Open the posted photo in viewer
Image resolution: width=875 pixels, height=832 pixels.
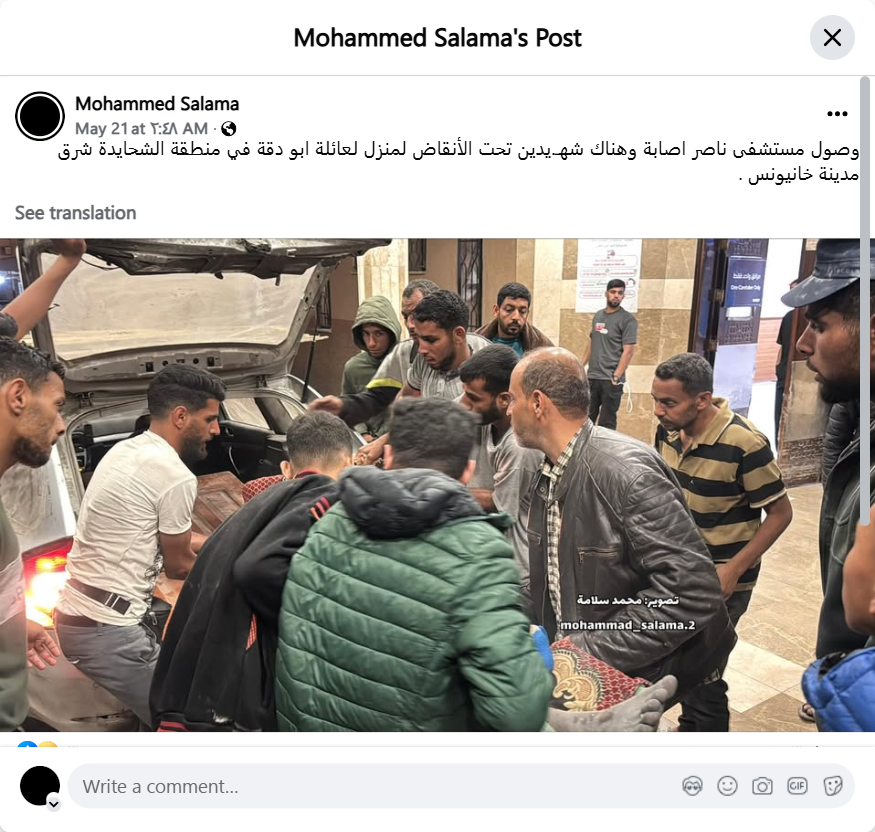pyautogui.click(x=430, y=485)
